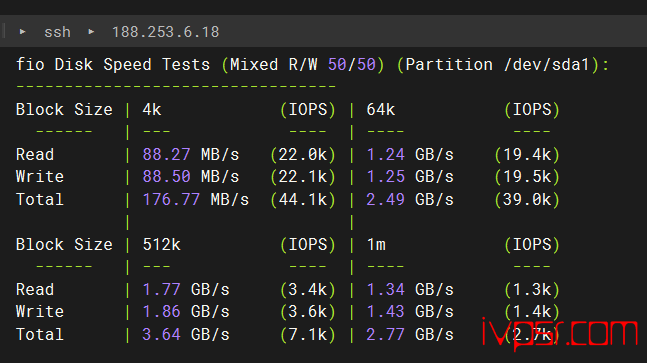The width and height of the screenshot is (647, 363).
Task: Click the 4k total 176.77 MB/s value
Action: tap(196, 200)
